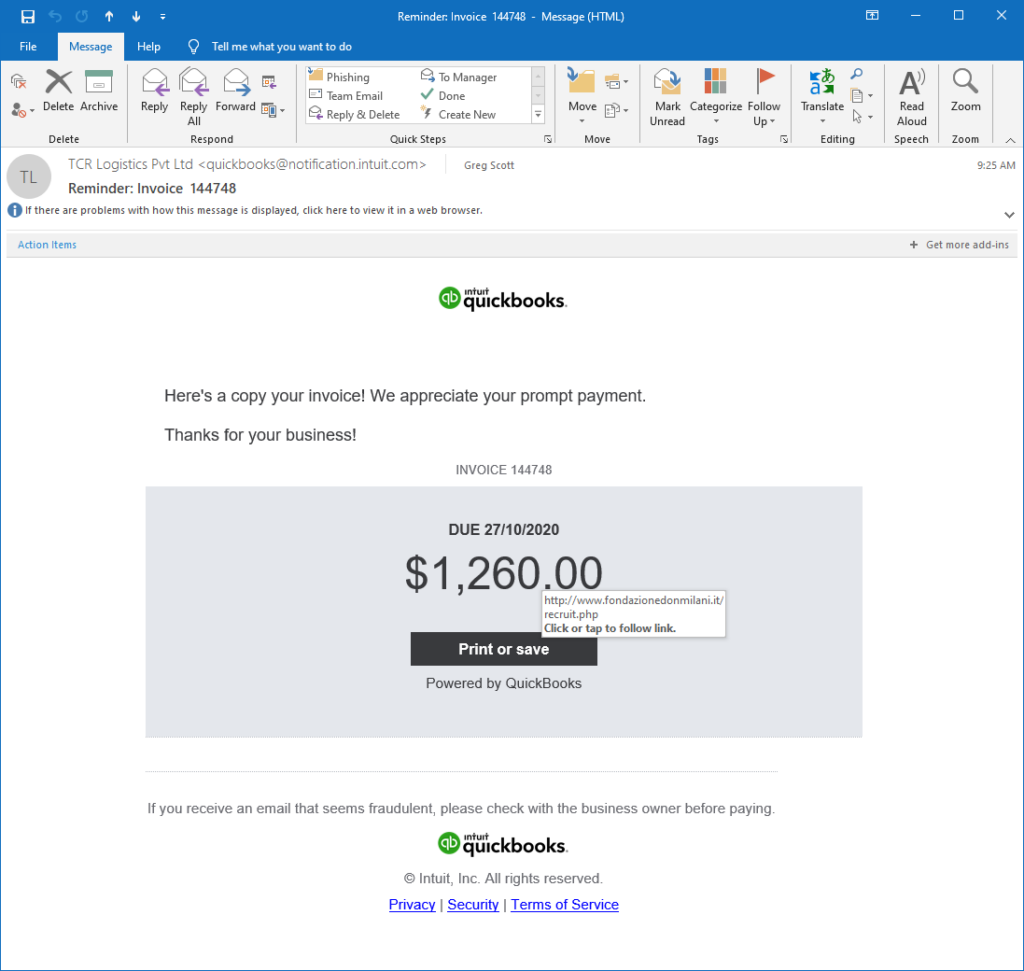Open Tags dialog launcher
The height and width of the screenshot is (971, 1024).
(x=784, y=139)
